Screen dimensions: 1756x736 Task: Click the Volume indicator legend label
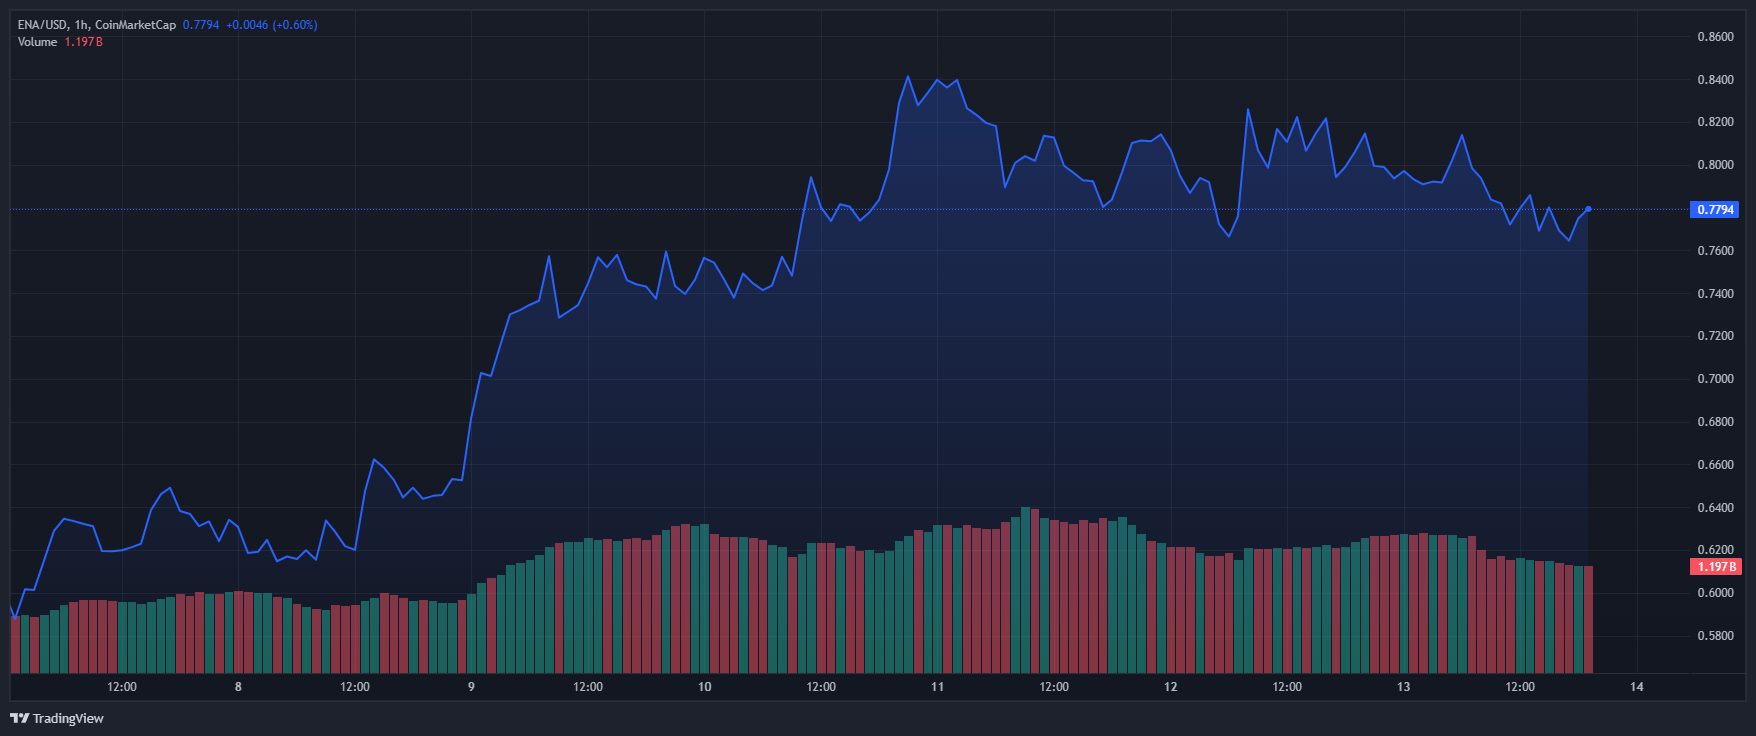tap(37, 42)
